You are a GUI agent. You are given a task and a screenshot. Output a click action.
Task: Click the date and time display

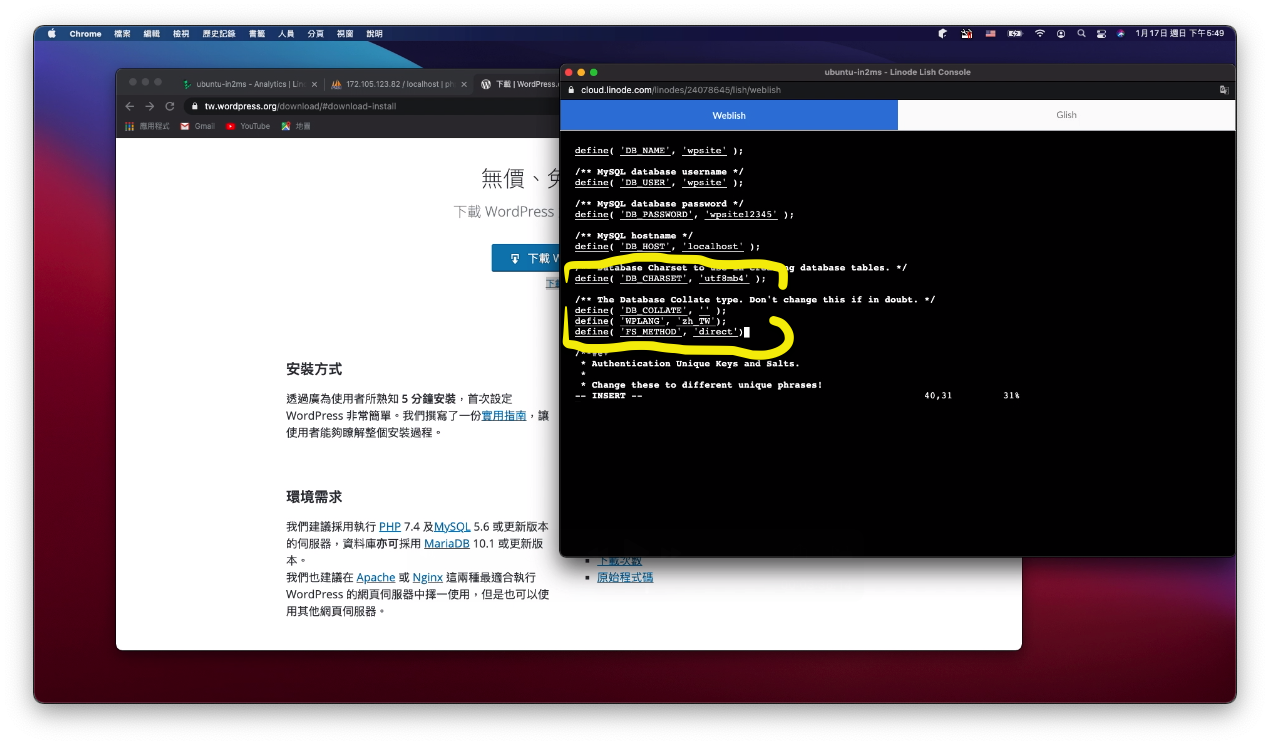pyautogui.click(x=1179, y=33)
